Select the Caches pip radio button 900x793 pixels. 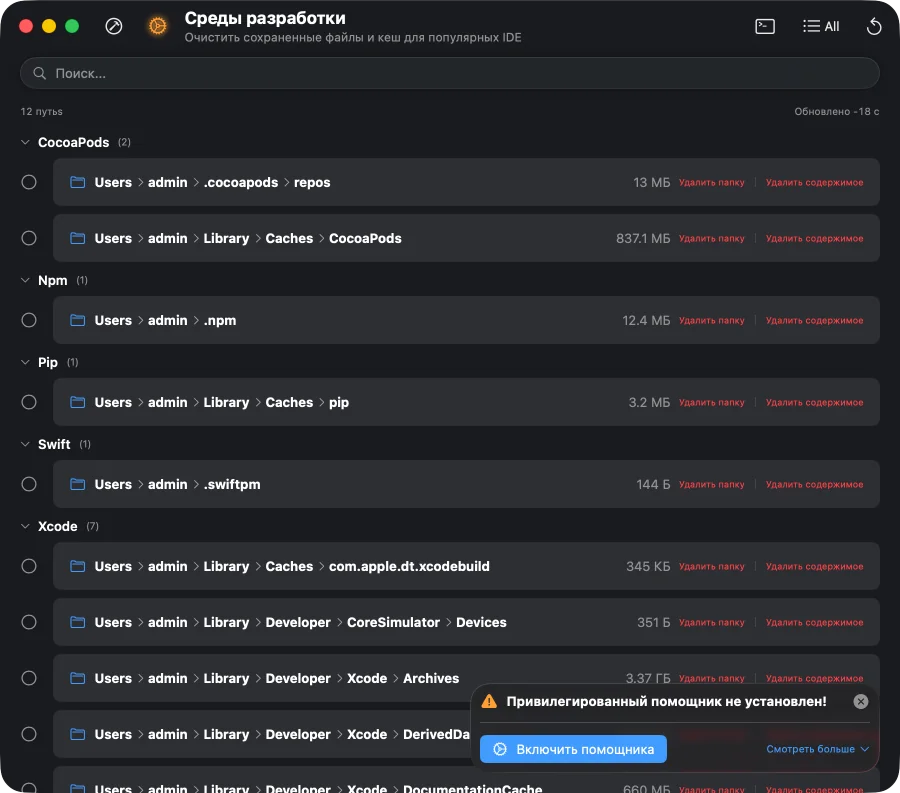point(29,402)
